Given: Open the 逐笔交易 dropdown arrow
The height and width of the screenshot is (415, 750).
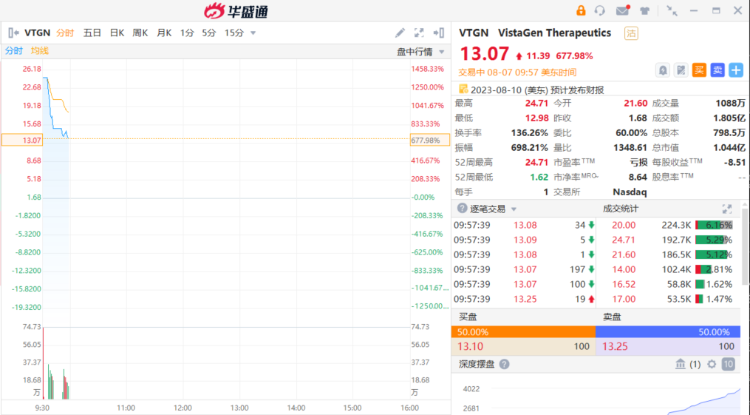Looking at the screenshot, I should tap(514, 209).
